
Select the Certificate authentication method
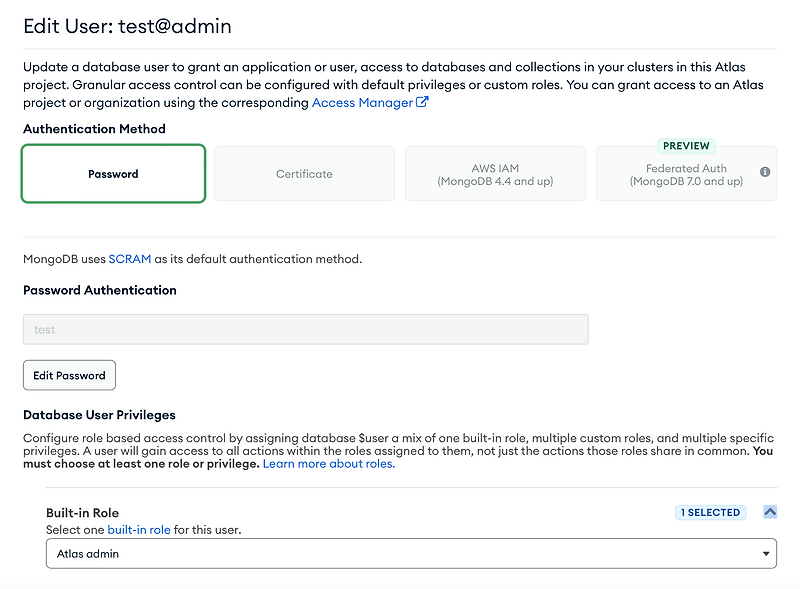tap(304, 172)
